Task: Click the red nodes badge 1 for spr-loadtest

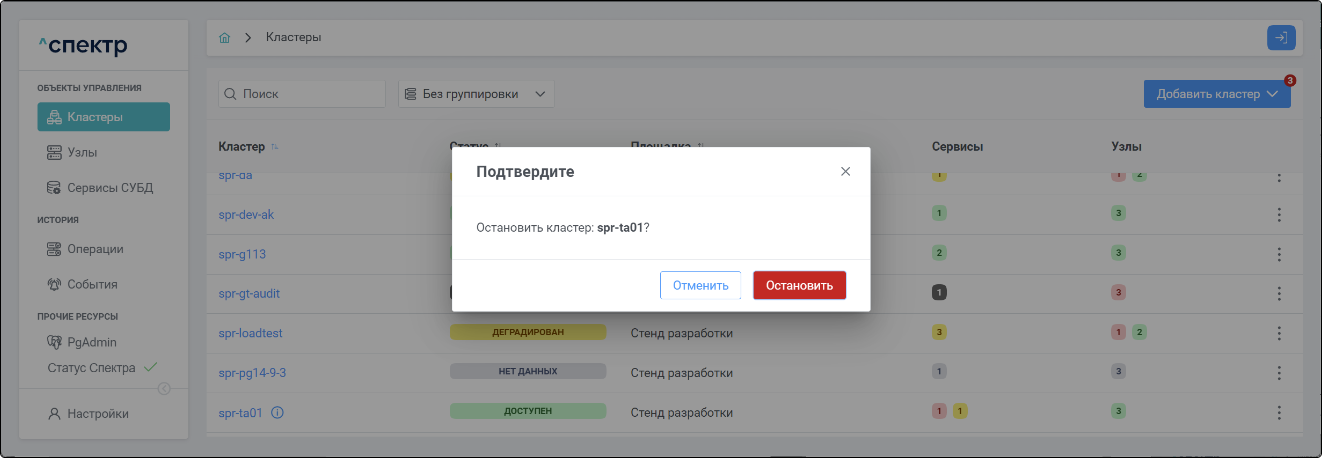Action: 1119,331
